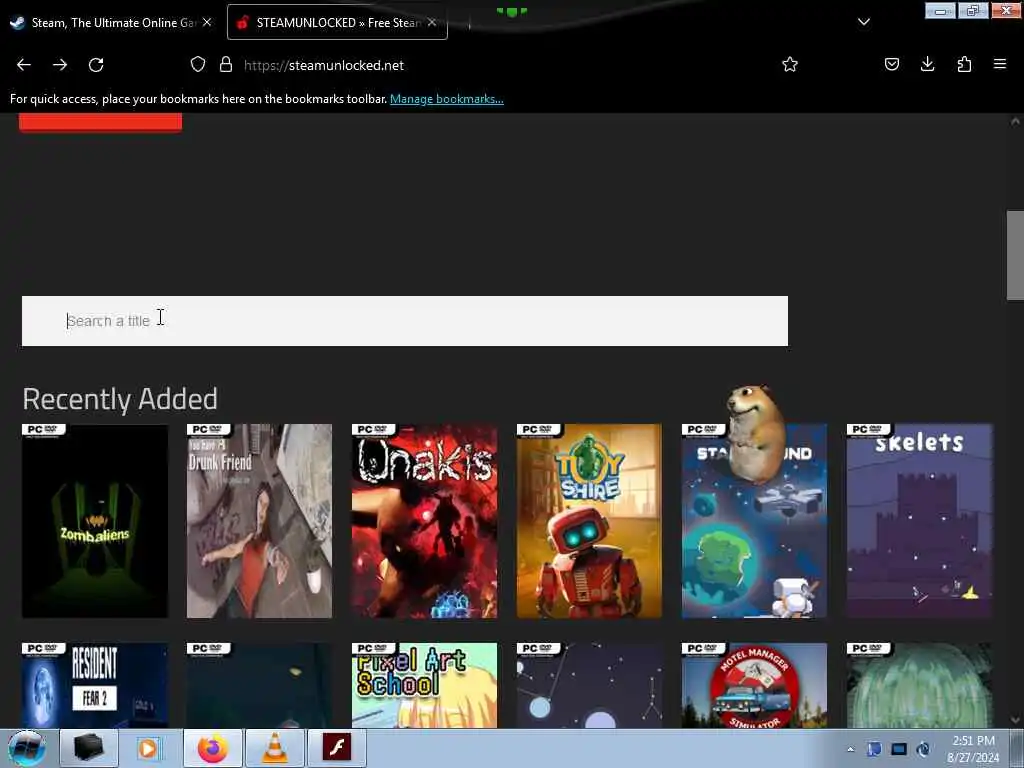Click the Recently Added heading
1024x768 pixels.
120,399
